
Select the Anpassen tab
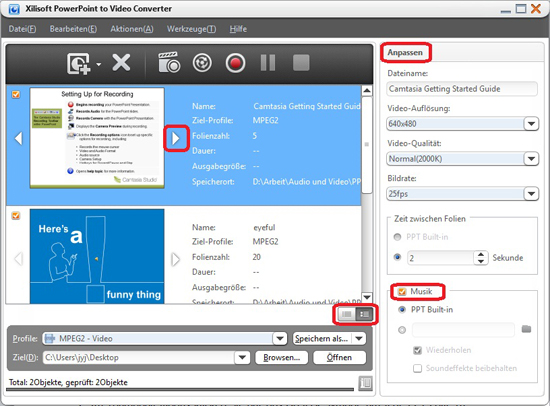point(405,53)
